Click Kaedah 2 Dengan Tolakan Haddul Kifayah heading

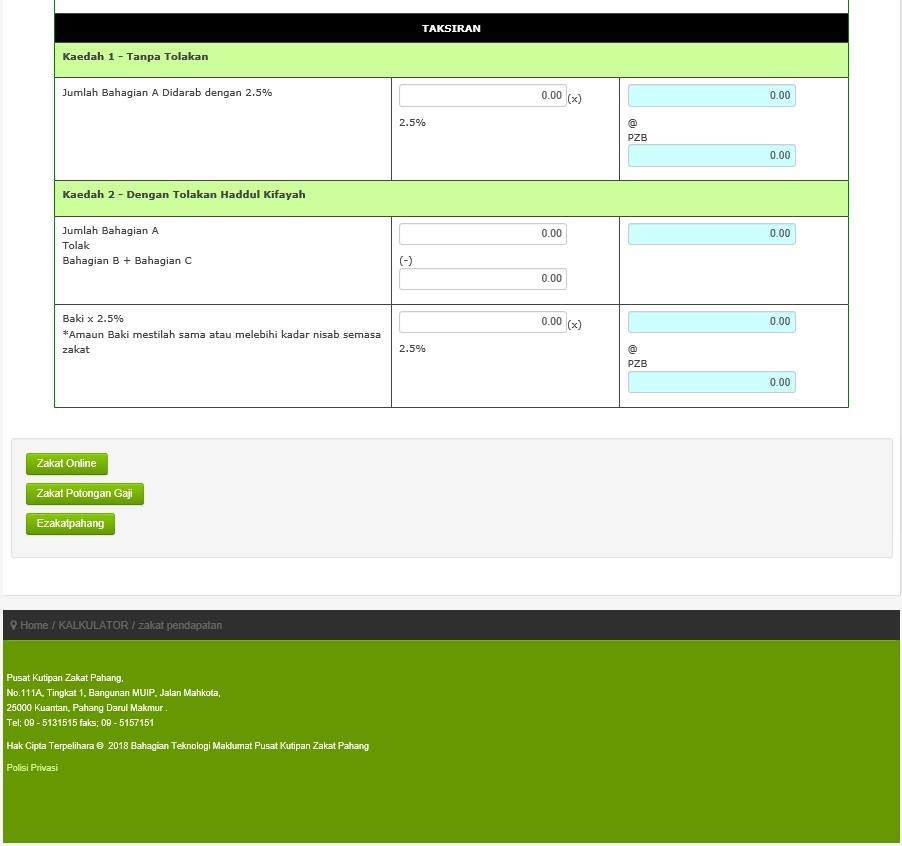pyautogui.click(x=184, y=194)
